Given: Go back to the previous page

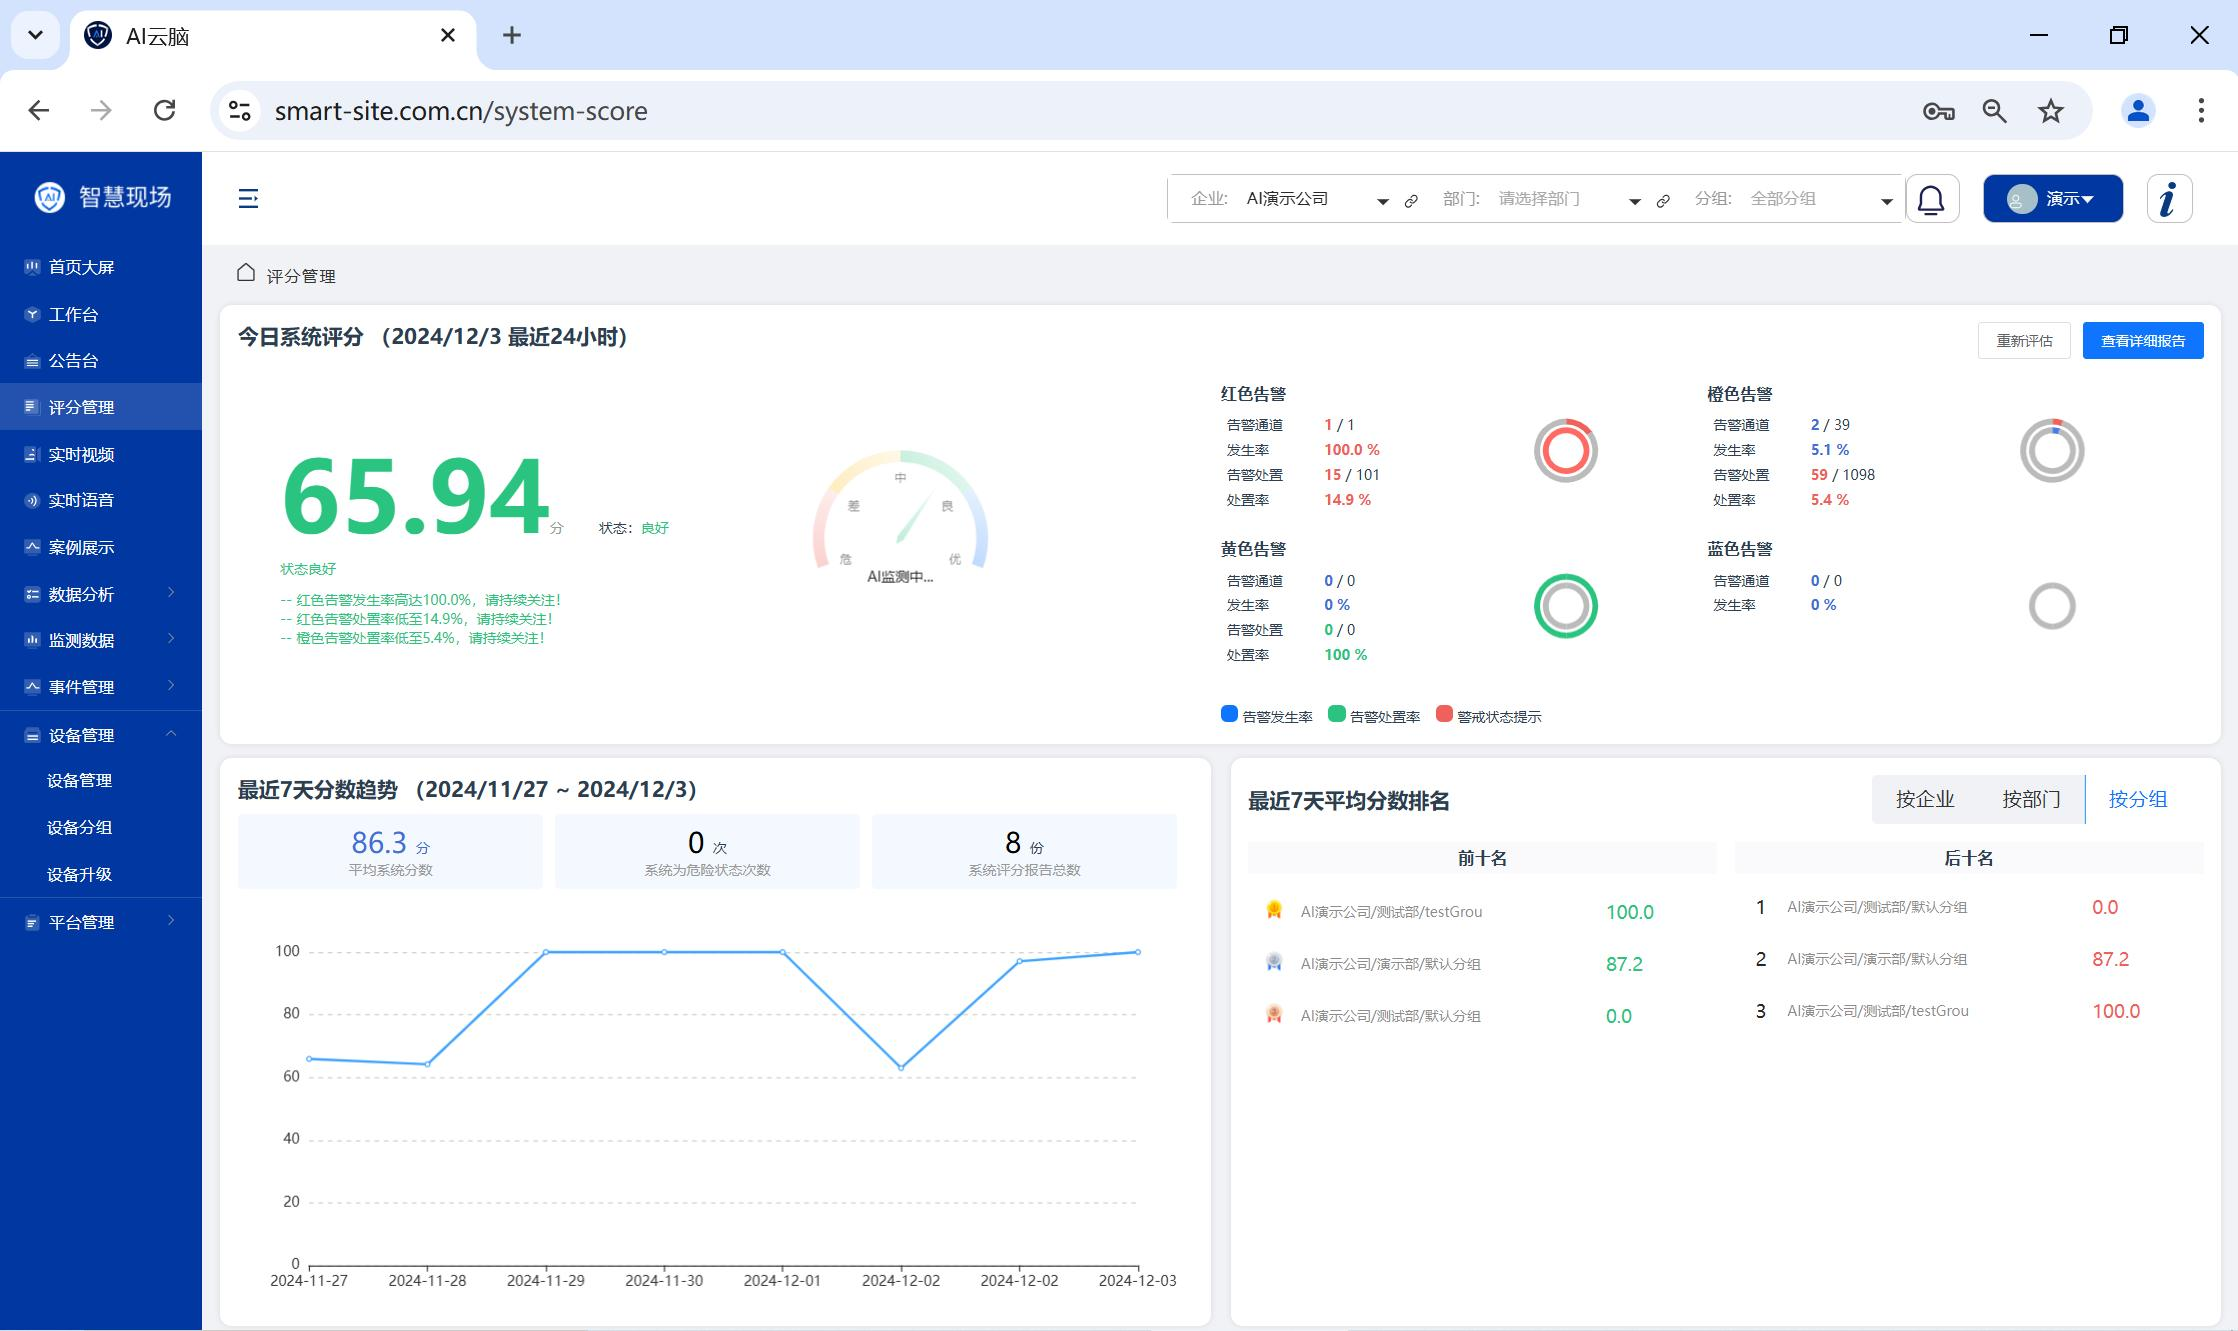Looking at the screenshot, I should point(38,111).
